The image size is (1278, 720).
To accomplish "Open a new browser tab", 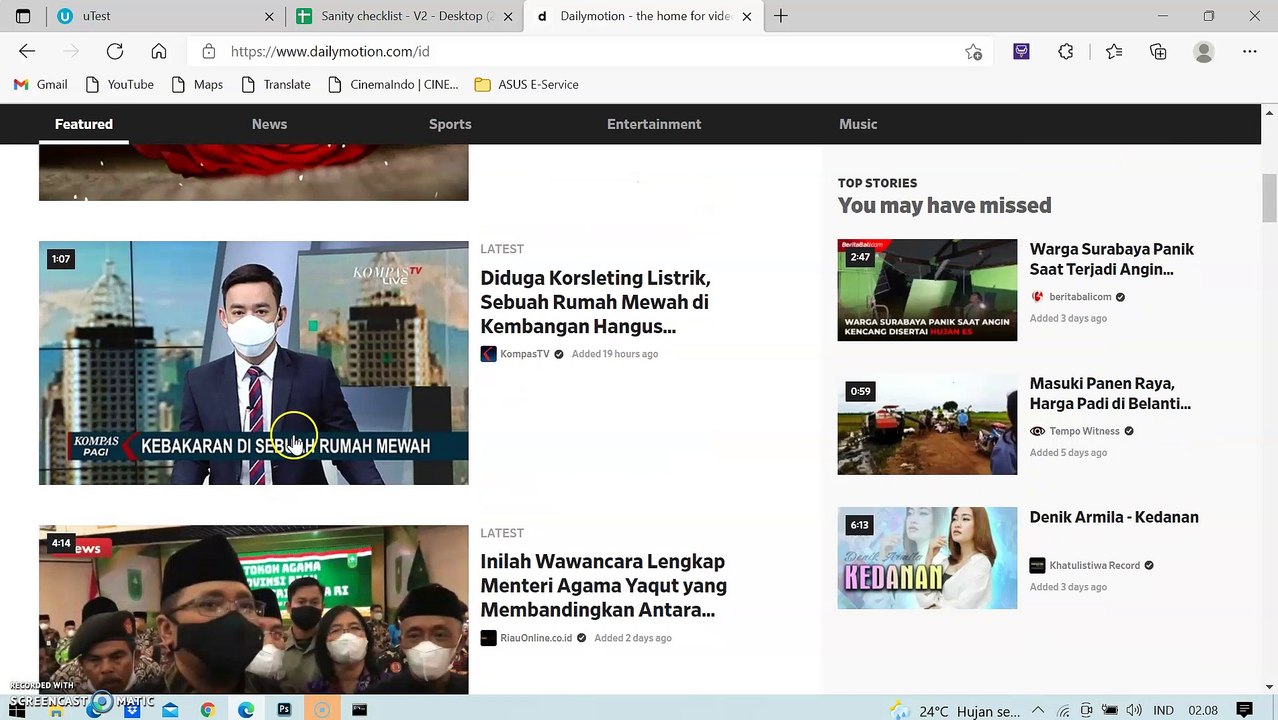I will coord(781,16).
